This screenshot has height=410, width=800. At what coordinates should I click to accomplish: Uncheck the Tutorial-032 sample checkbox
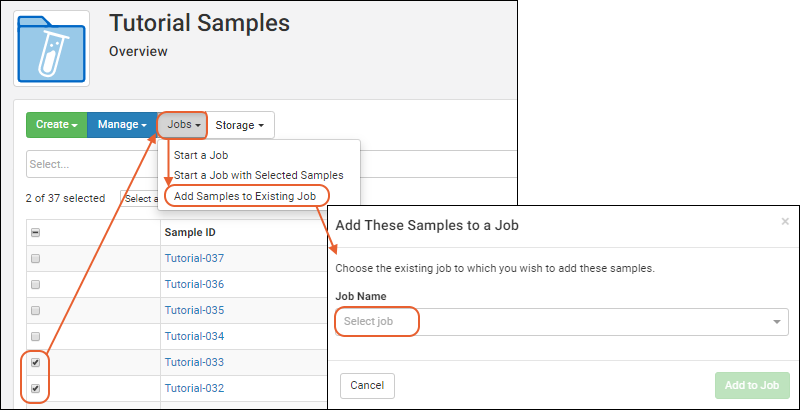36,388
